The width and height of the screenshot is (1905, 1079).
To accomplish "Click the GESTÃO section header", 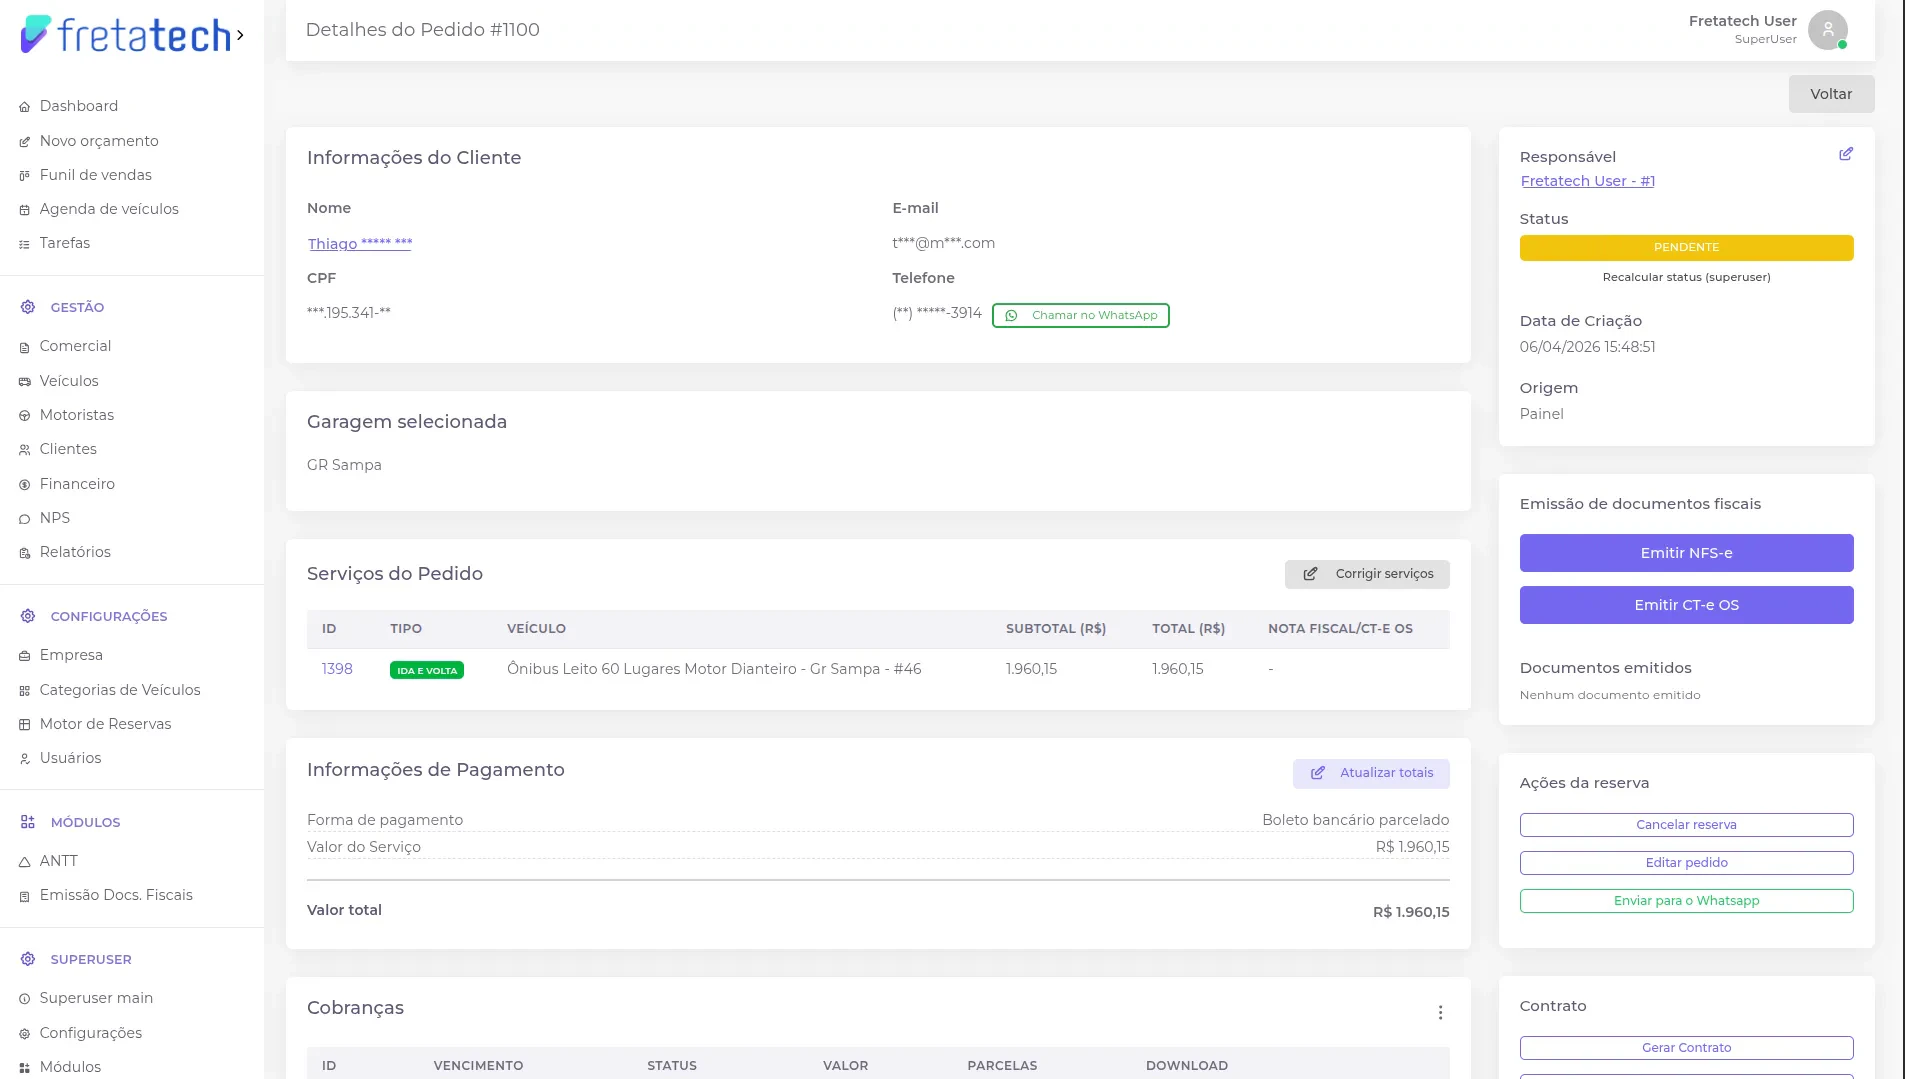I will click(x=77, y=307).
